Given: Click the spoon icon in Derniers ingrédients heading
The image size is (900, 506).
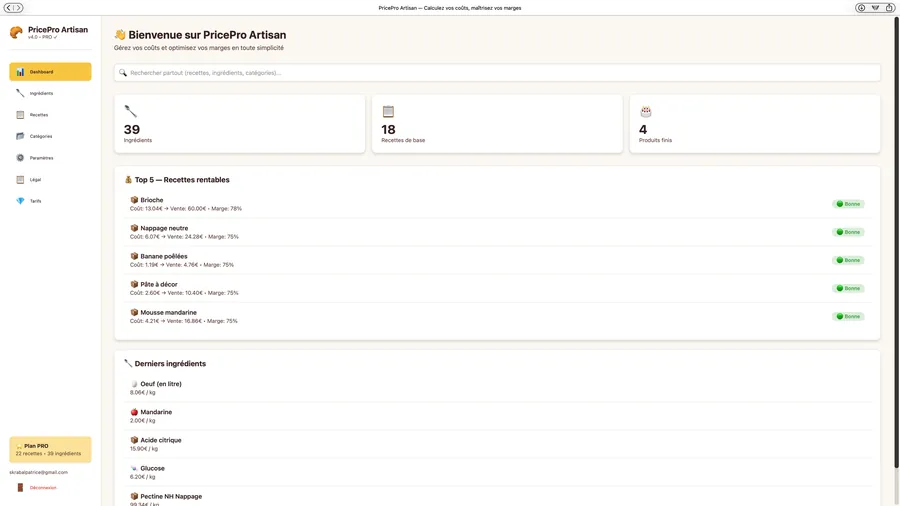Looking at the screenshot, I should [128, 363].
